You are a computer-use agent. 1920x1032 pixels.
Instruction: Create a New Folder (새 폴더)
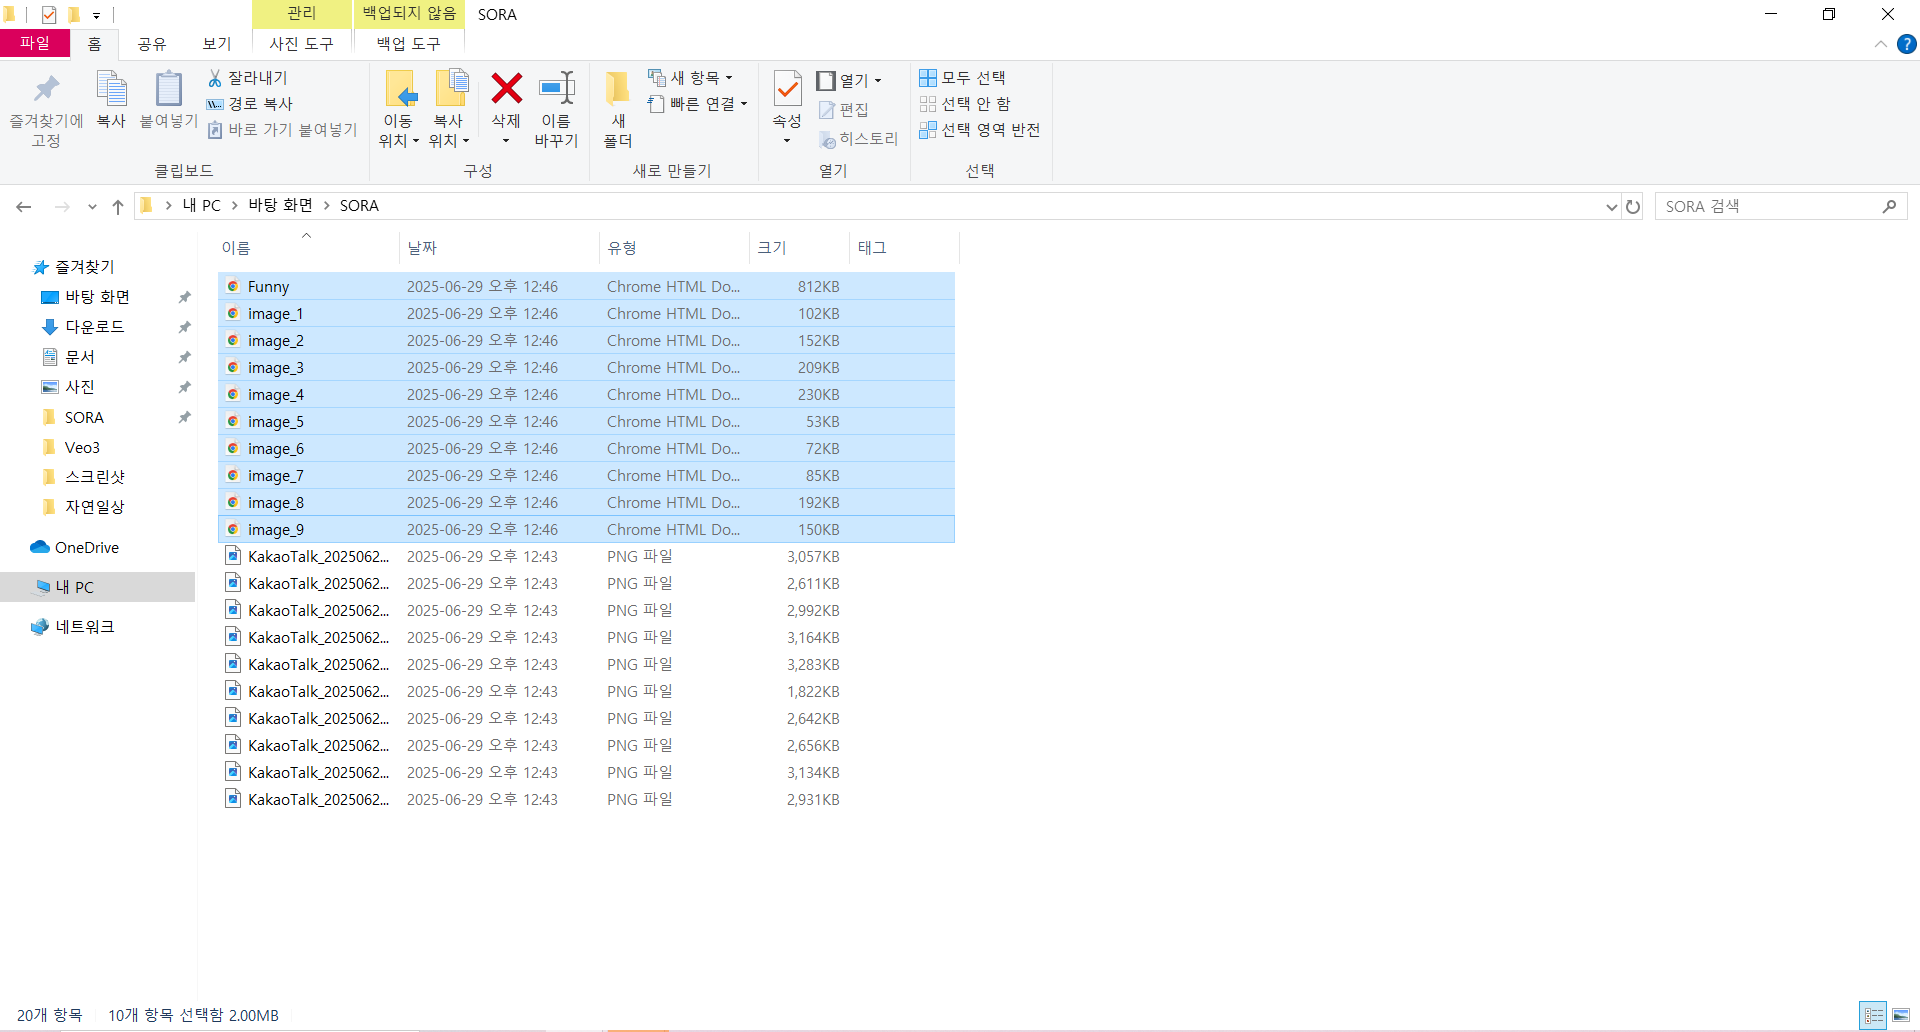[618, 110]
